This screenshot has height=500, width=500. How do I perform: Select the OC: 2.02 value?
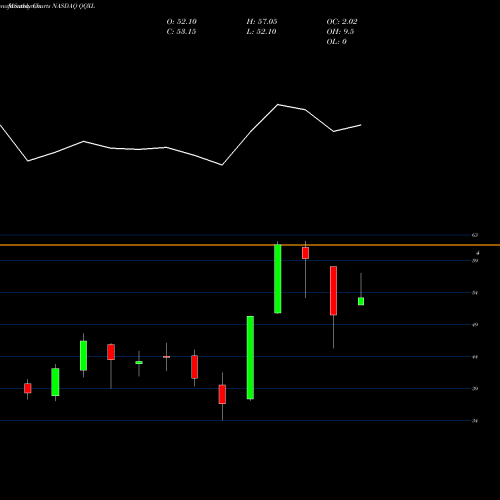point(342,21)
